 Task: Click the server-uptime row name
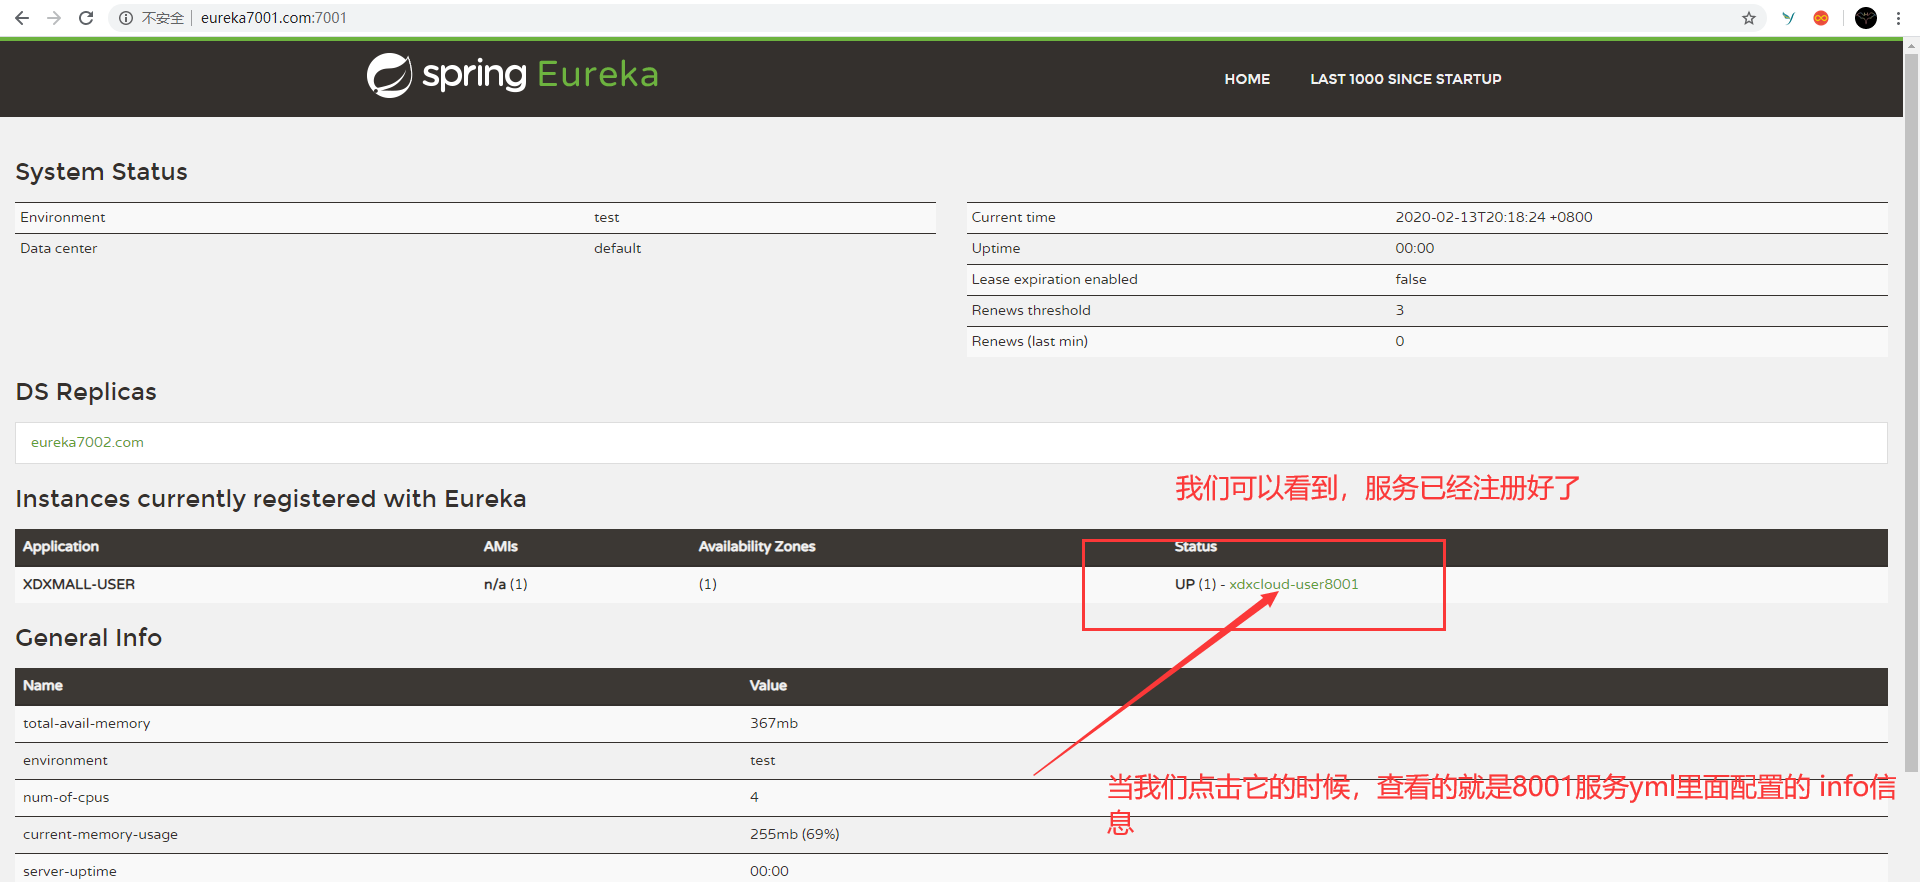(x=70, y=871)
